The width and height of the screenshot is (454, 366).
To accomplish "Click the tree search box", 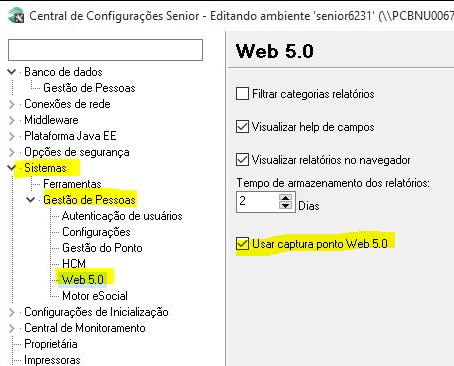I will [105, 50].
